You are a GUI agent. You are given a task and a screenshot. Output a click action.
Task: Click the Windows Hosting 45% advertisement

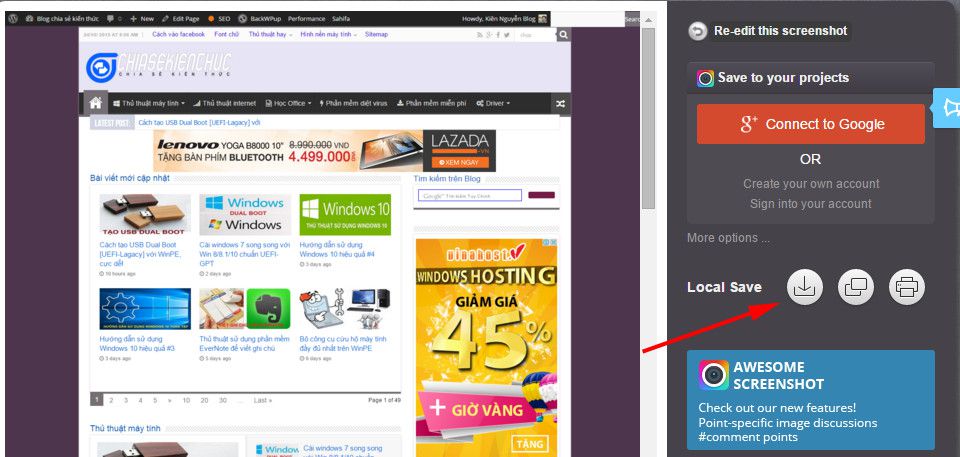pyautogui.click(x=486, y=347)
